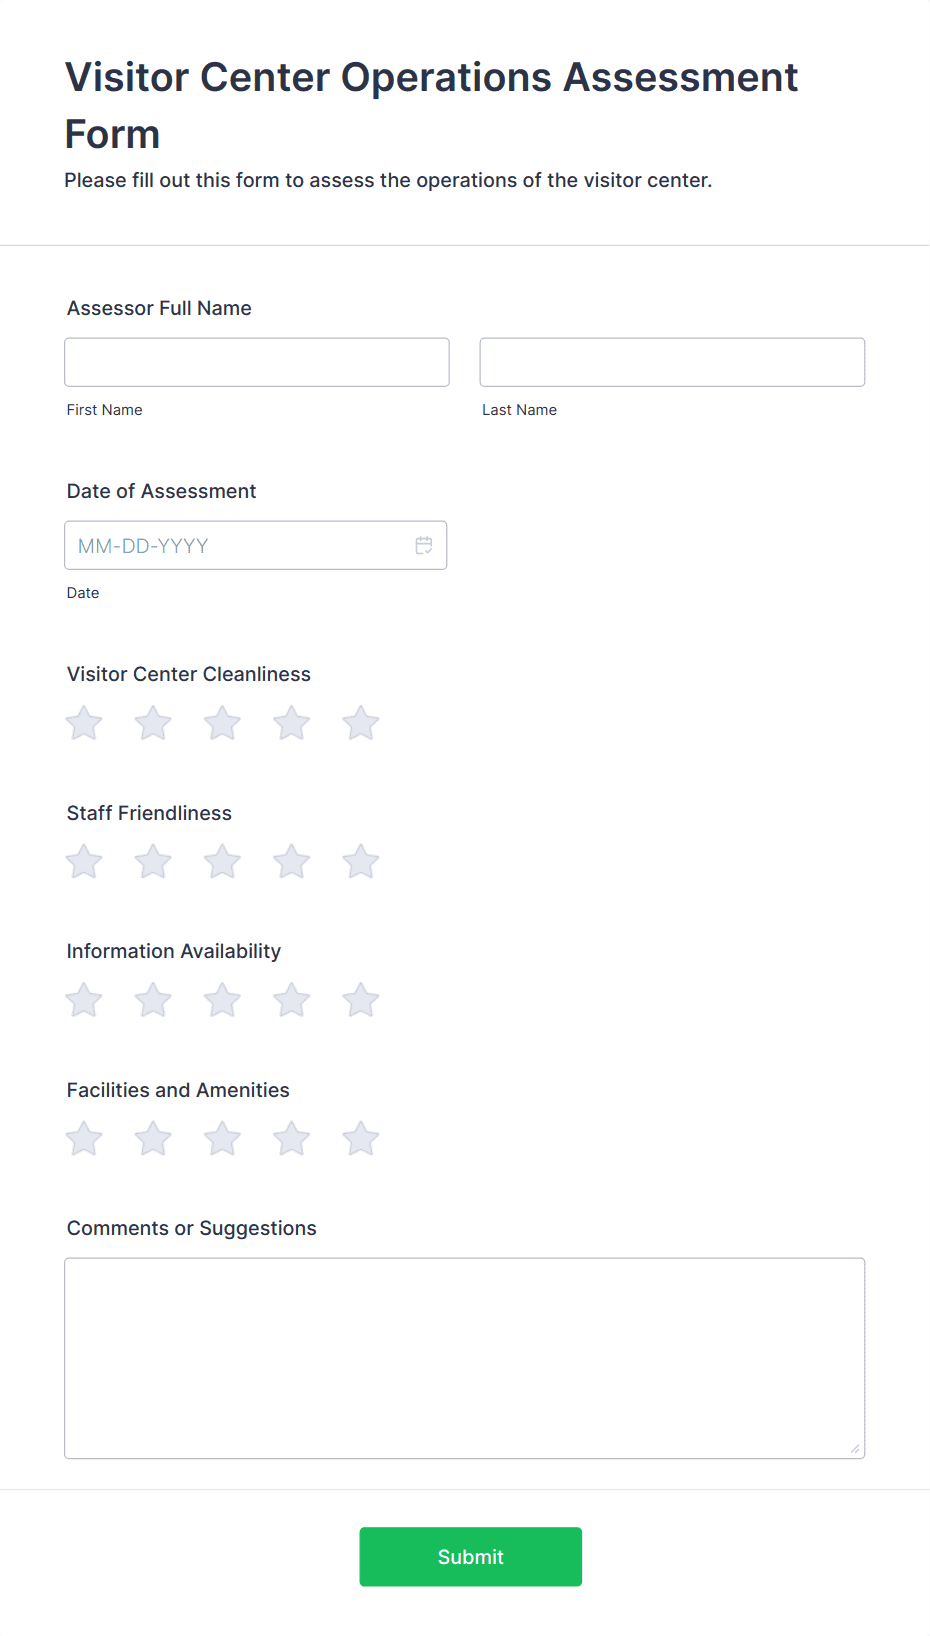Grab the comments textarea resize handle

coord(855,1448)
